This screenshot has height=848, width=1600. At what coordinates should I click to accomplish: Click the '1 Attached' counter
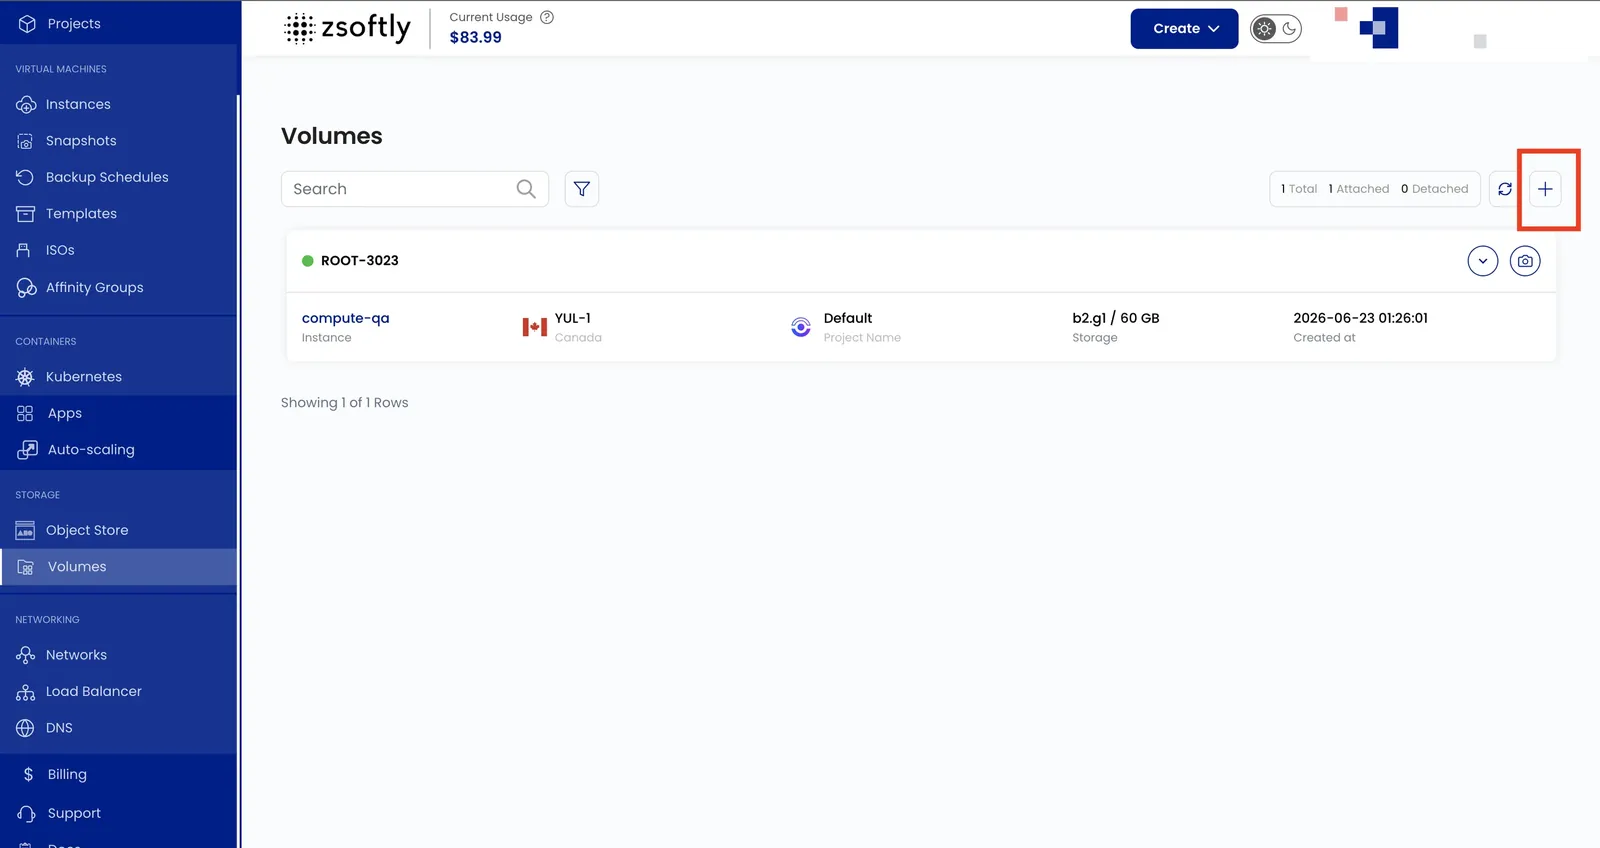pyautogui.click(x=1359, y=189)
